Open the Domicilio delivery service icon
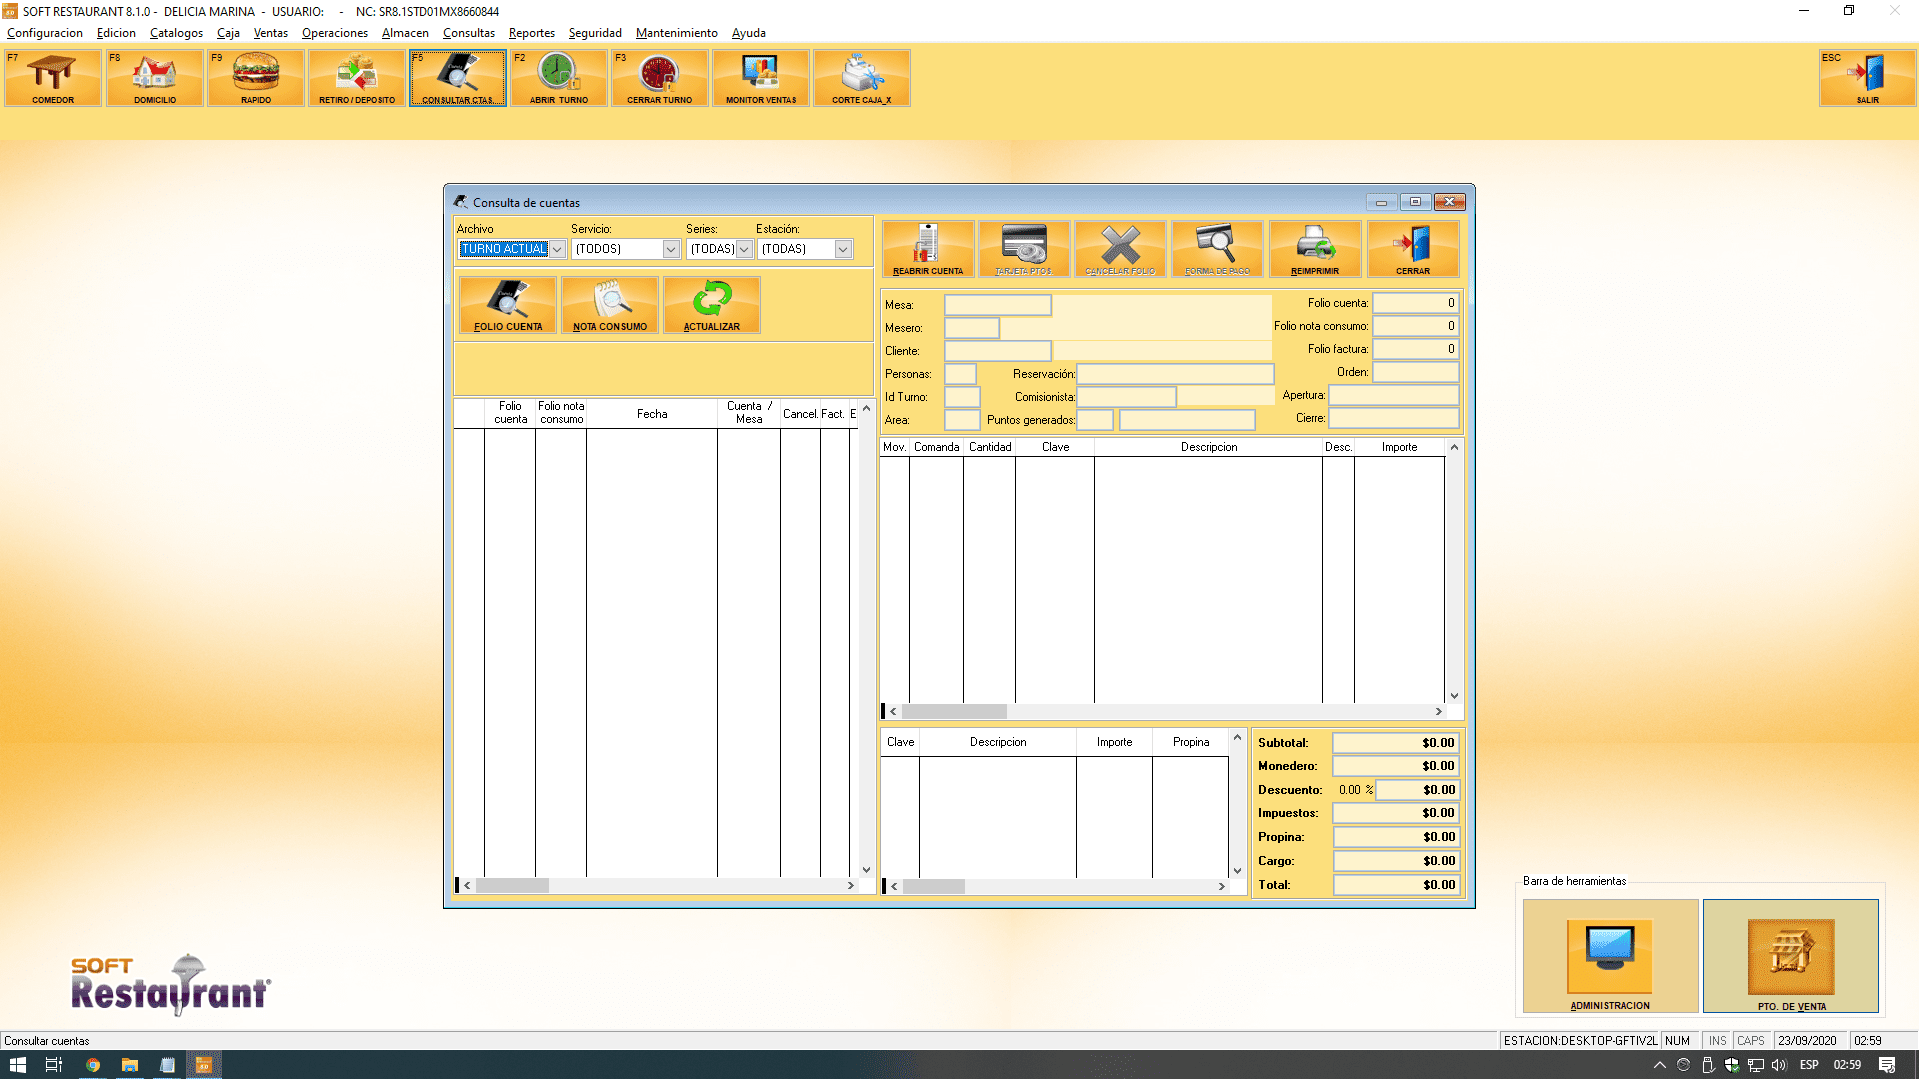The image size is (1919, 1079). click(x=155, y=78)
